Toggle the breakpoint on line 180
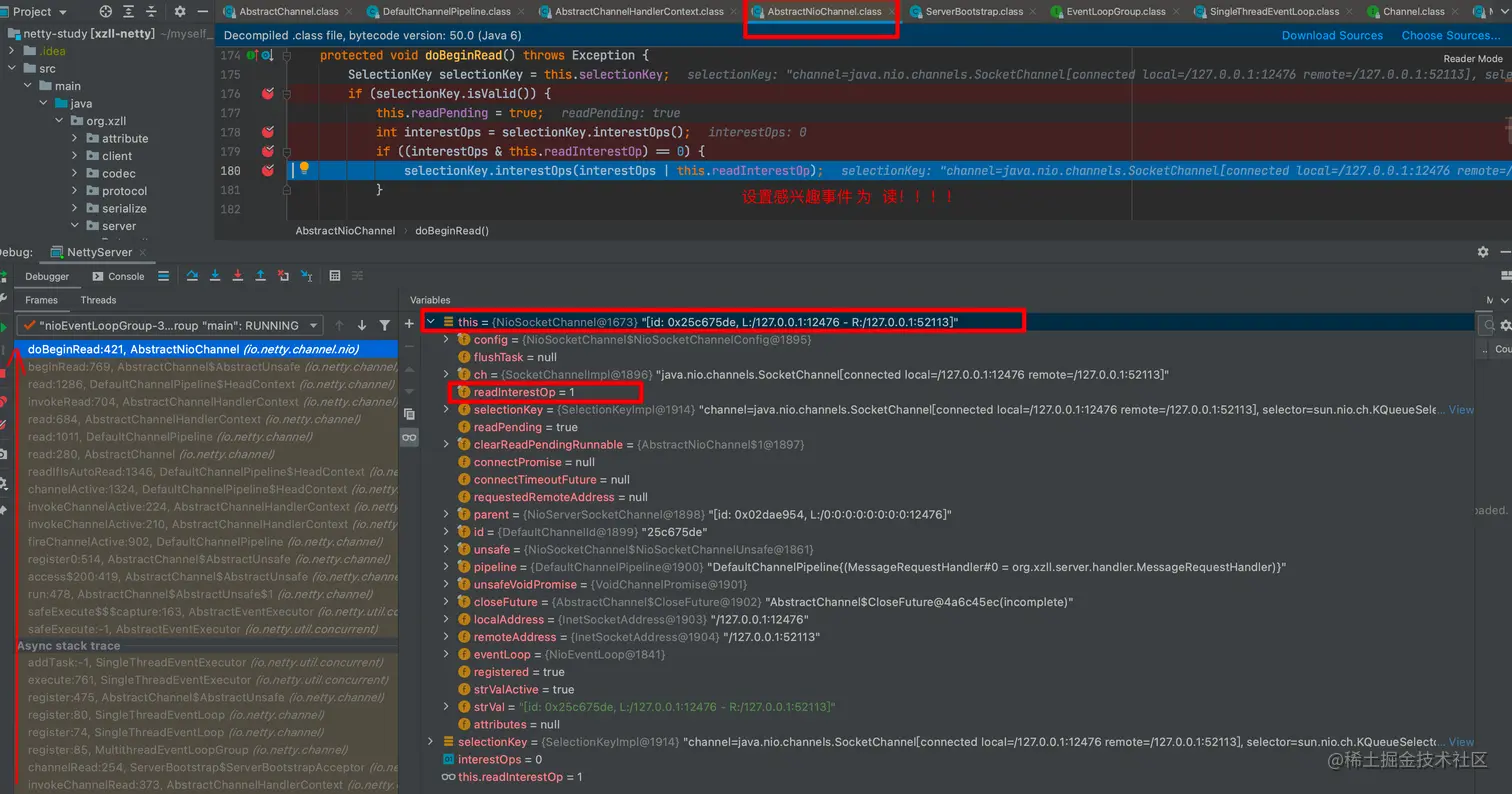Viewport: 1512px width, 794px height. [x=267, y=170]
